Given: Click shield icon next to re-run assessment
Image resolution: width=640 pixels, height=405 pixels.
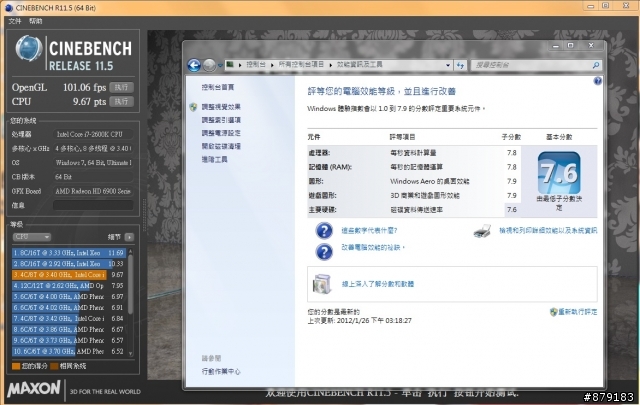Looking at the screenshot, I should click(x=553, y=312).
